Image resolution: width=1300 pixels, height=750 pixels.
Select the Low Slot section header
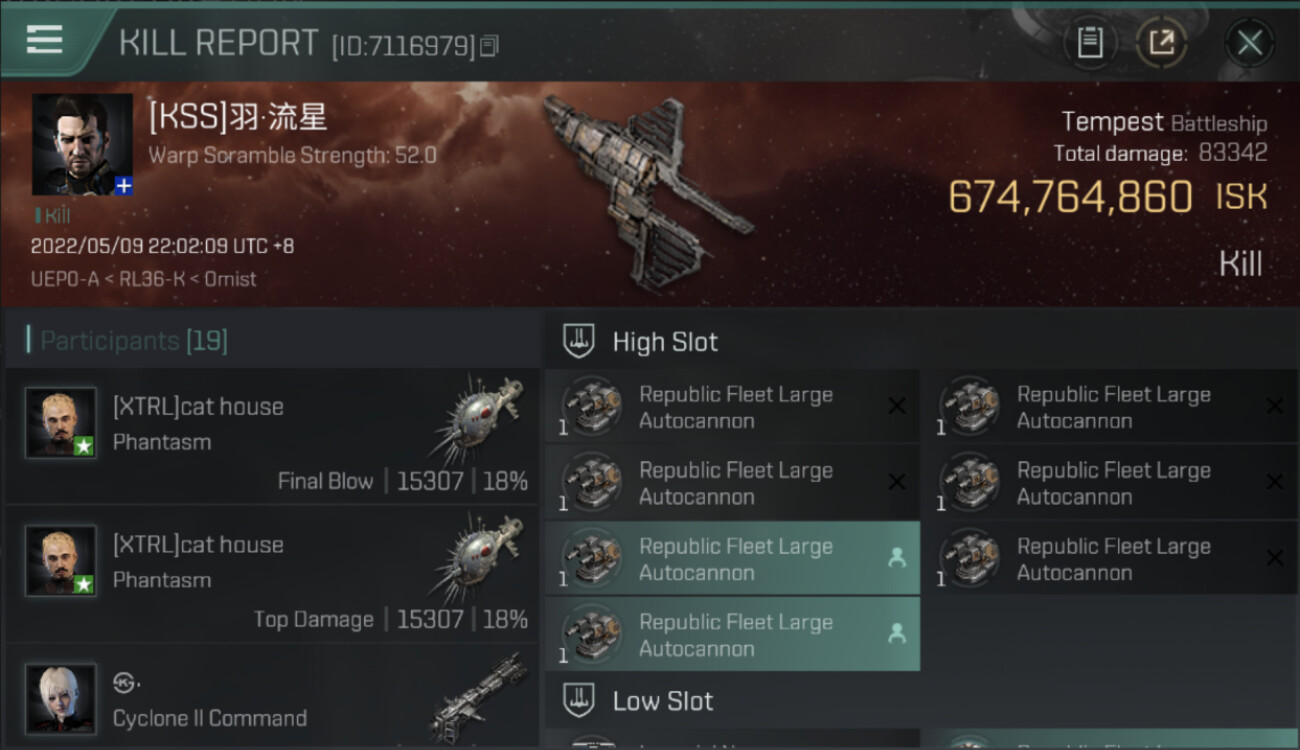pos(663,701)
